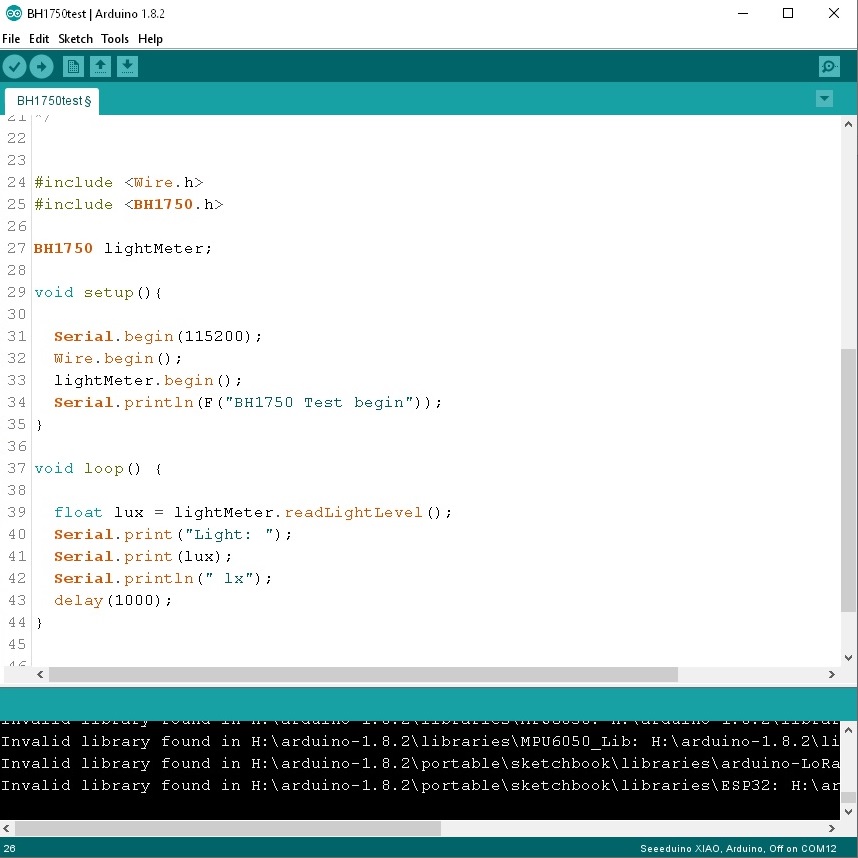Screen dimensions: 858x858
Task: Click 'Serial.begin(115200);' line
Action: (158, 336)
